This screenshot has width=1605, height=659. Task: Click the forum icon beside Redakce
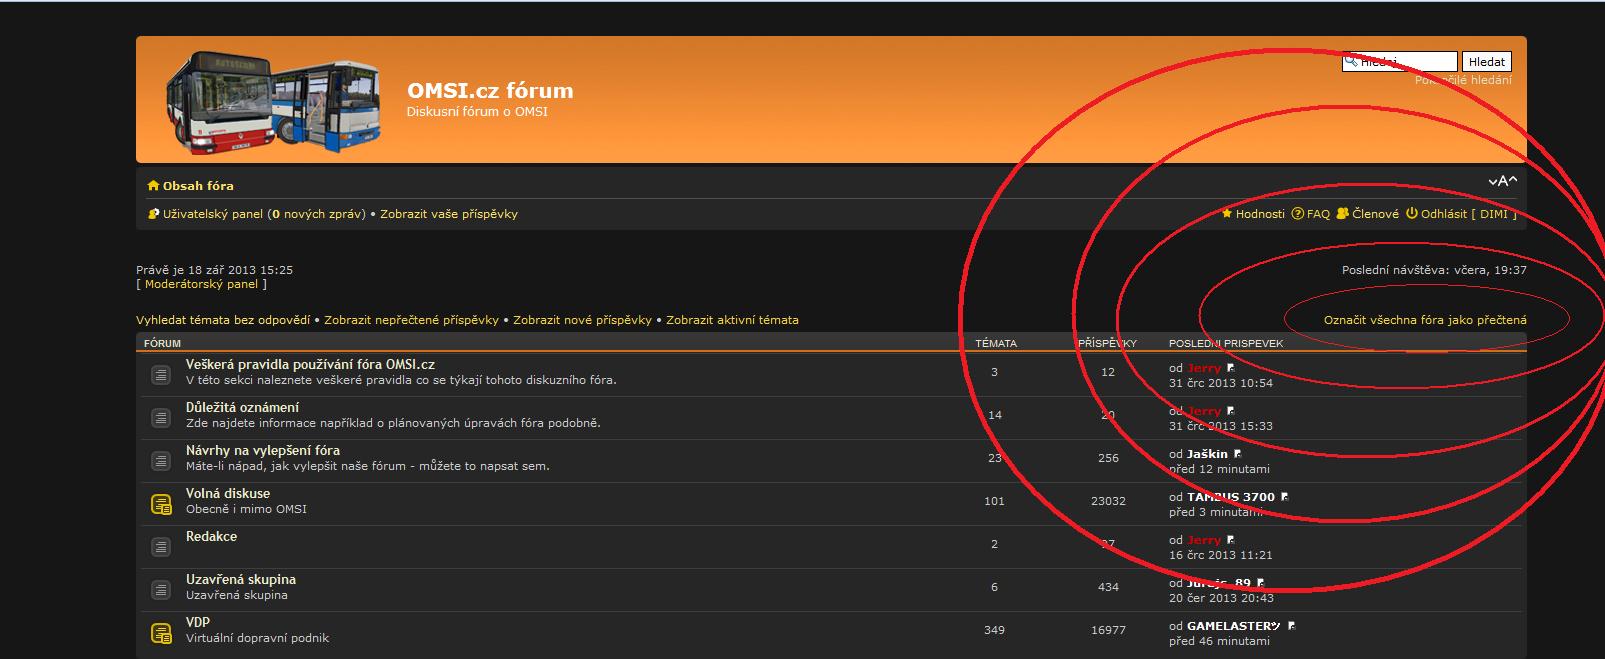coord(161,547)
